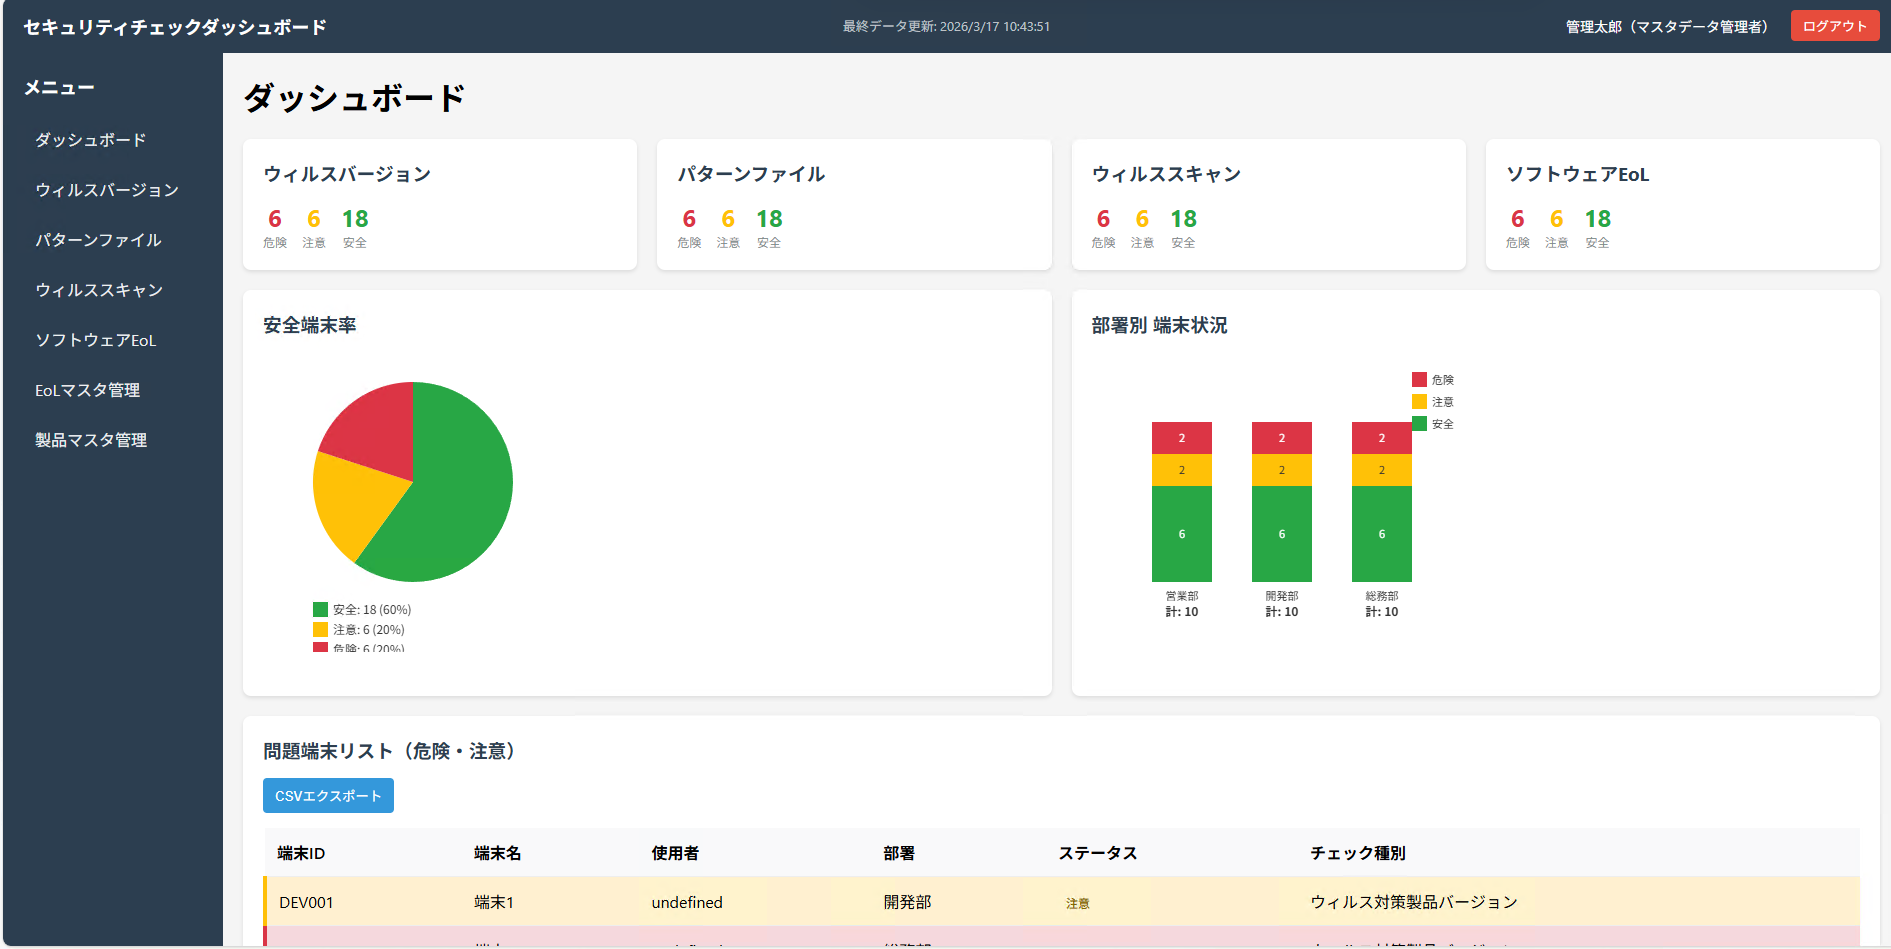1891x949 pixels.
Task: Click the ステータス column header
Action: tap(1098, 853)
